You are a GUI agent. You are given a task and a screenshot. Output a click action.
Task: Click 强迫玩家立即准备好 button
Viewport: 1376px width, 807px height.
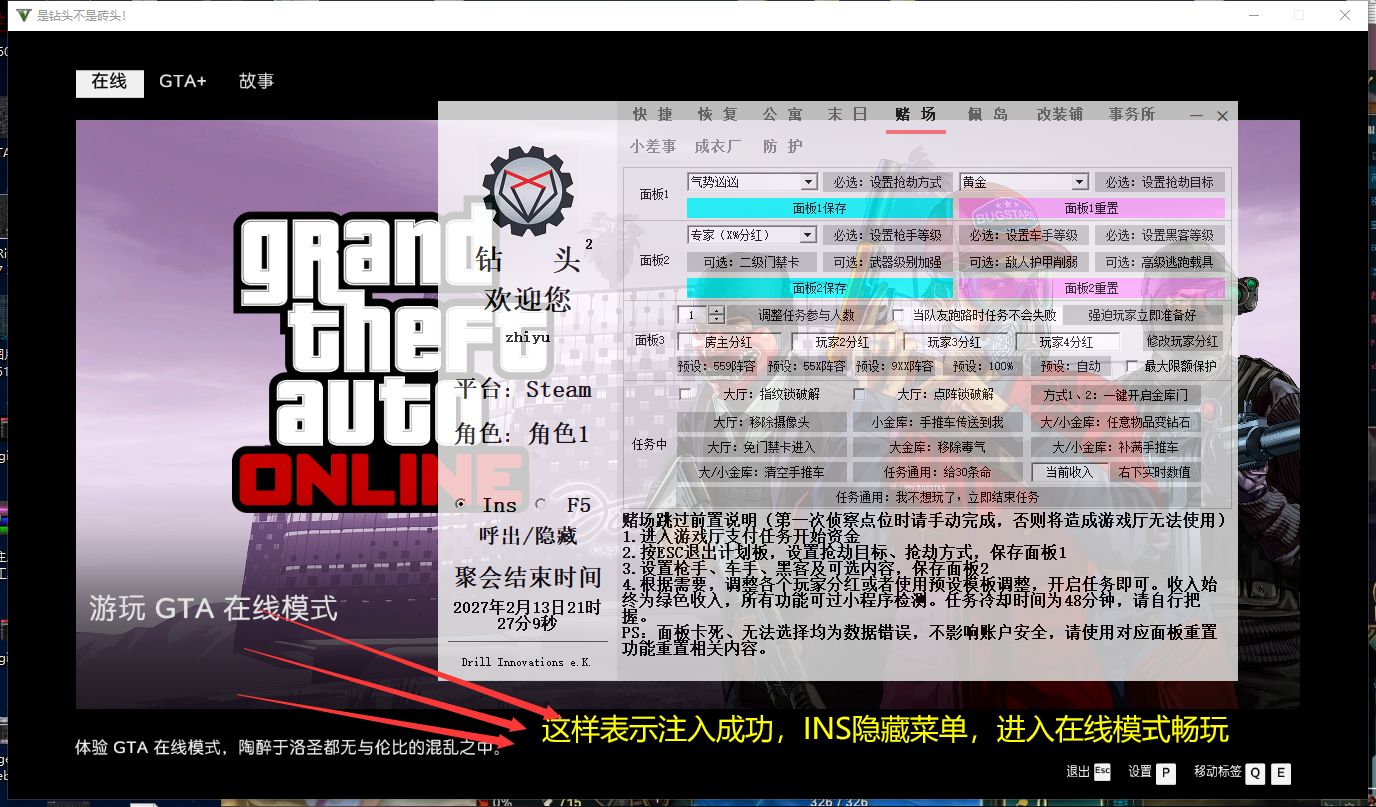[1142, 315]
